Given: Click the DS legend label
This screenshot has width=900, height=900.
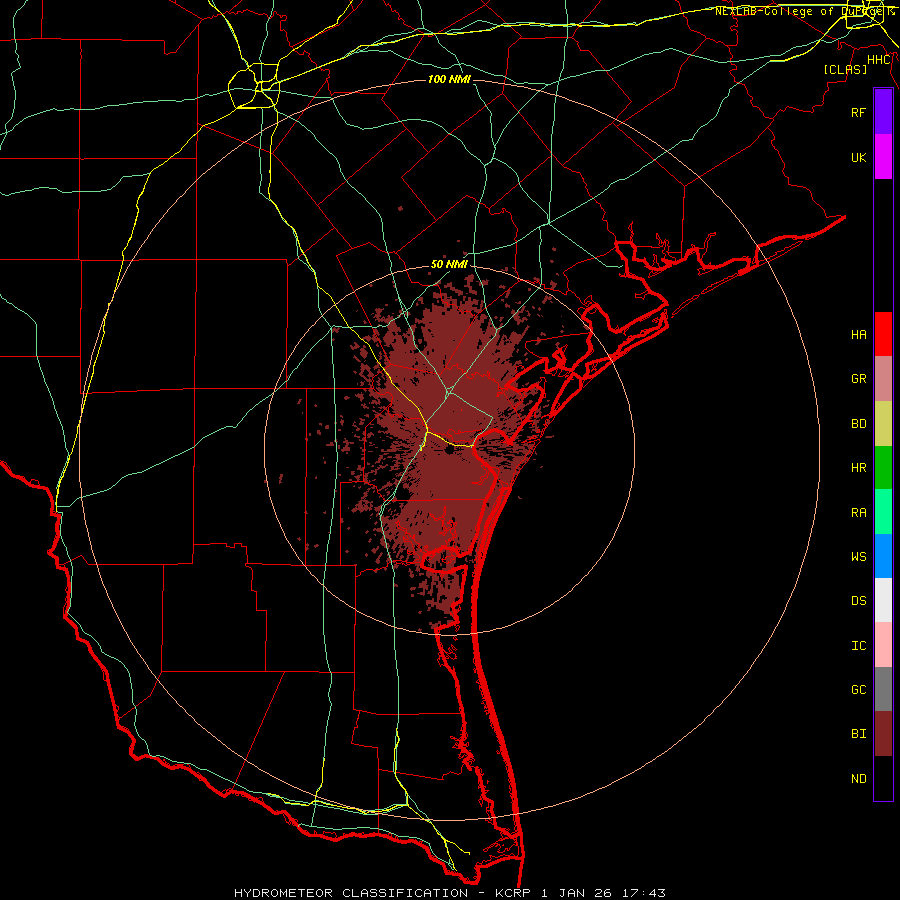Looking at the screenshot, I should click(858, 601).
